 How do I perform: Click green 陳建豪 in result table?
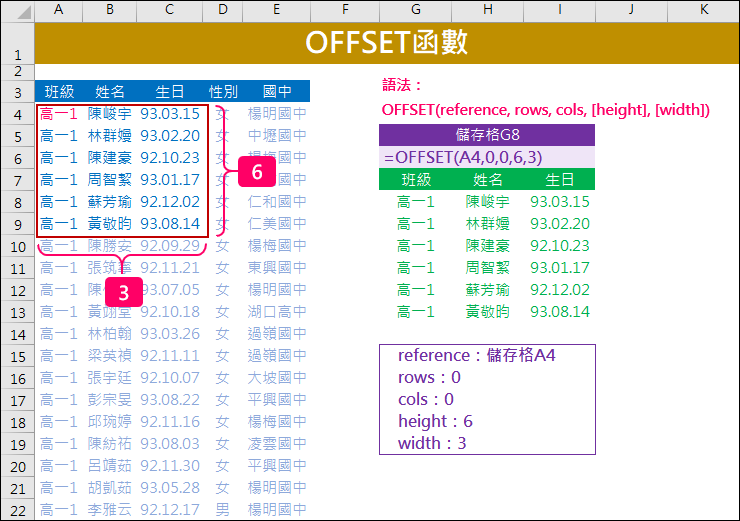click(x=488, y=246)
